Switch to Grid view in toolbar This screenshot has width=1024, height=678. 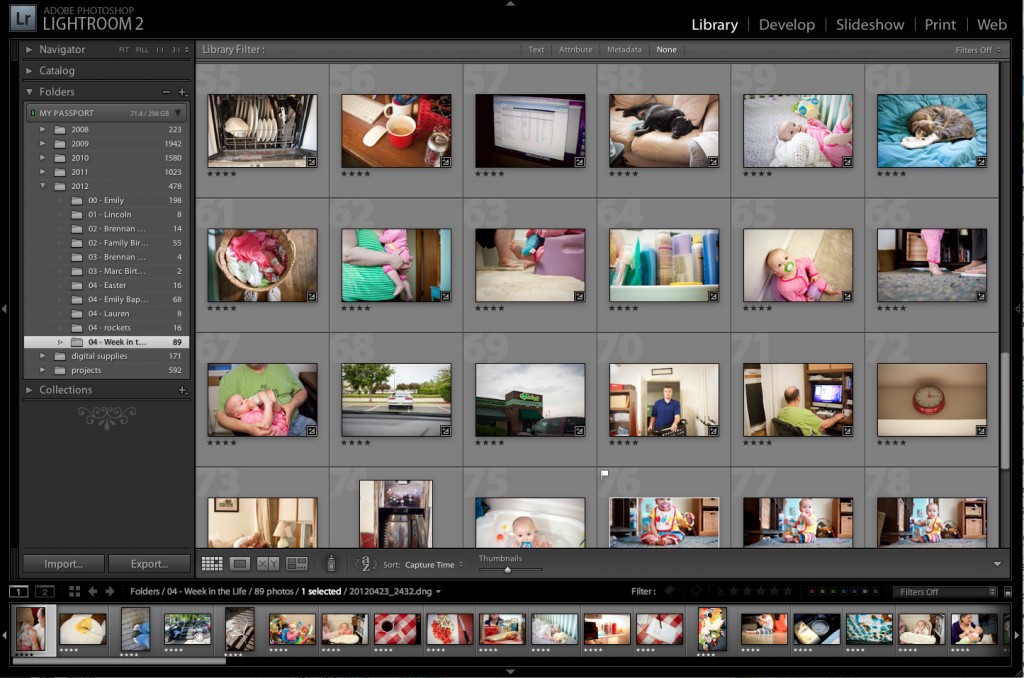(x=212, y=564)
